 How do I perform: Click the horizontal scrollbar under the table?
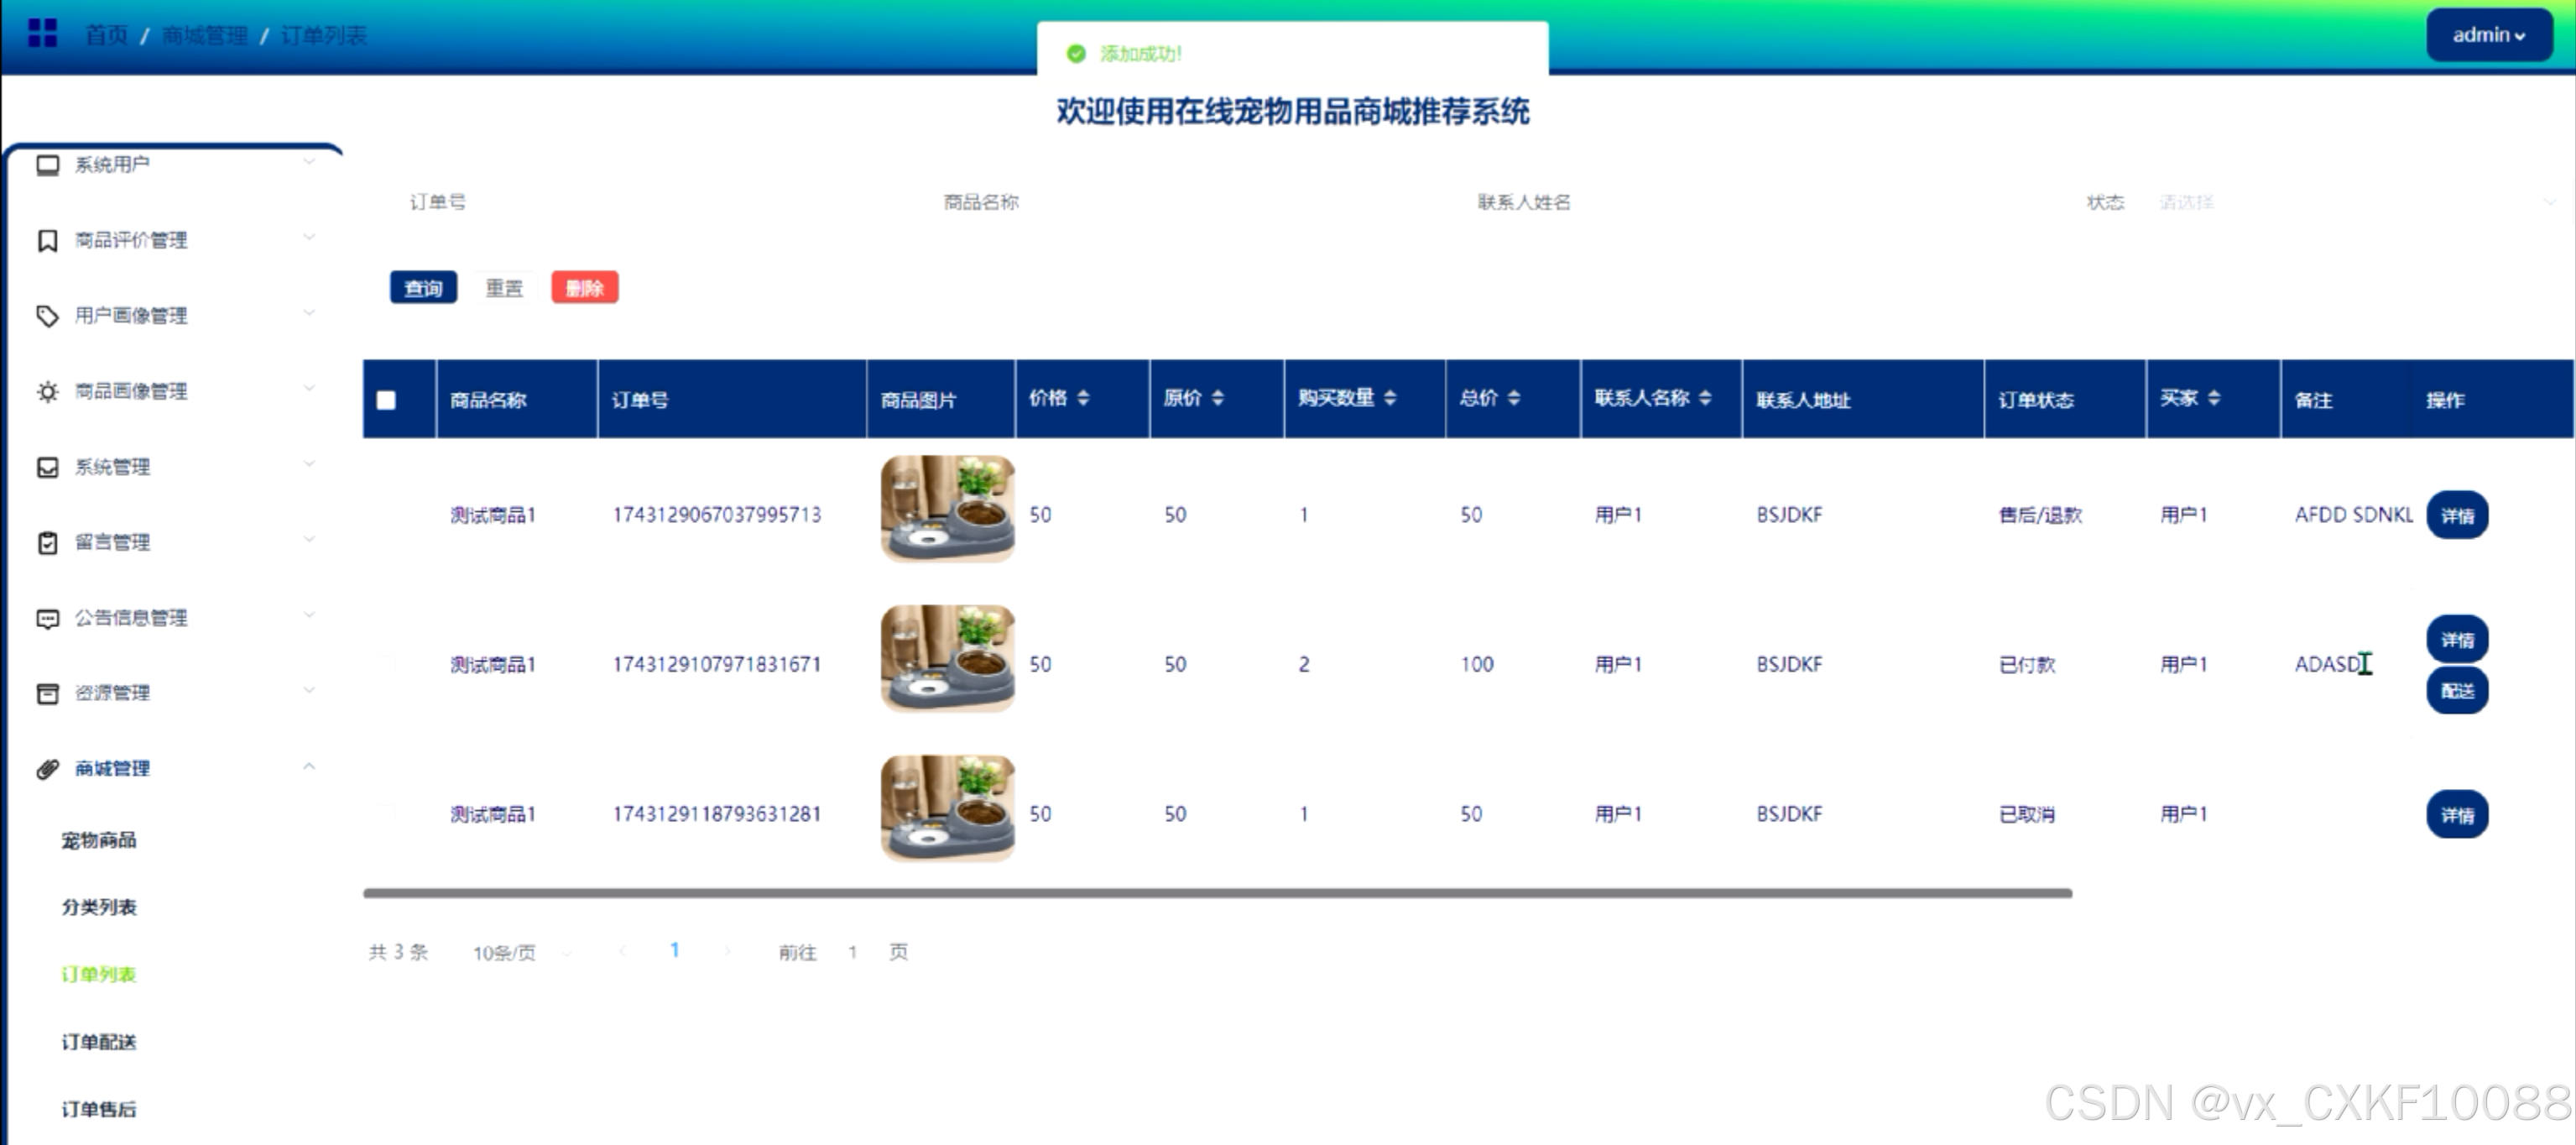1216,893
